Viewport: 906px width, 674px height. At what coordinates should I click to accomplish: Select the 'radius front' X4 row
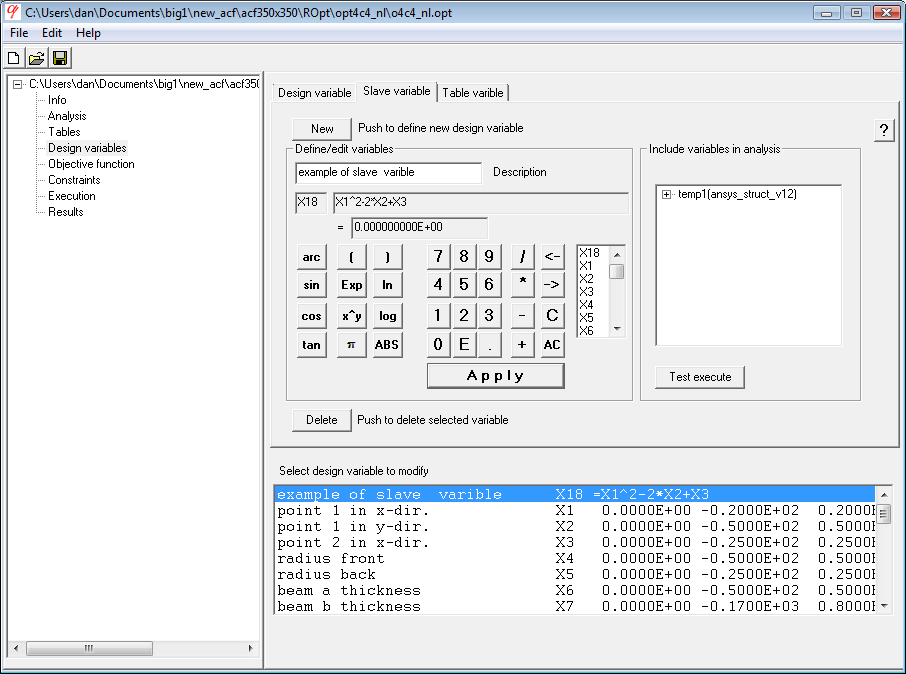click(574, 559)
